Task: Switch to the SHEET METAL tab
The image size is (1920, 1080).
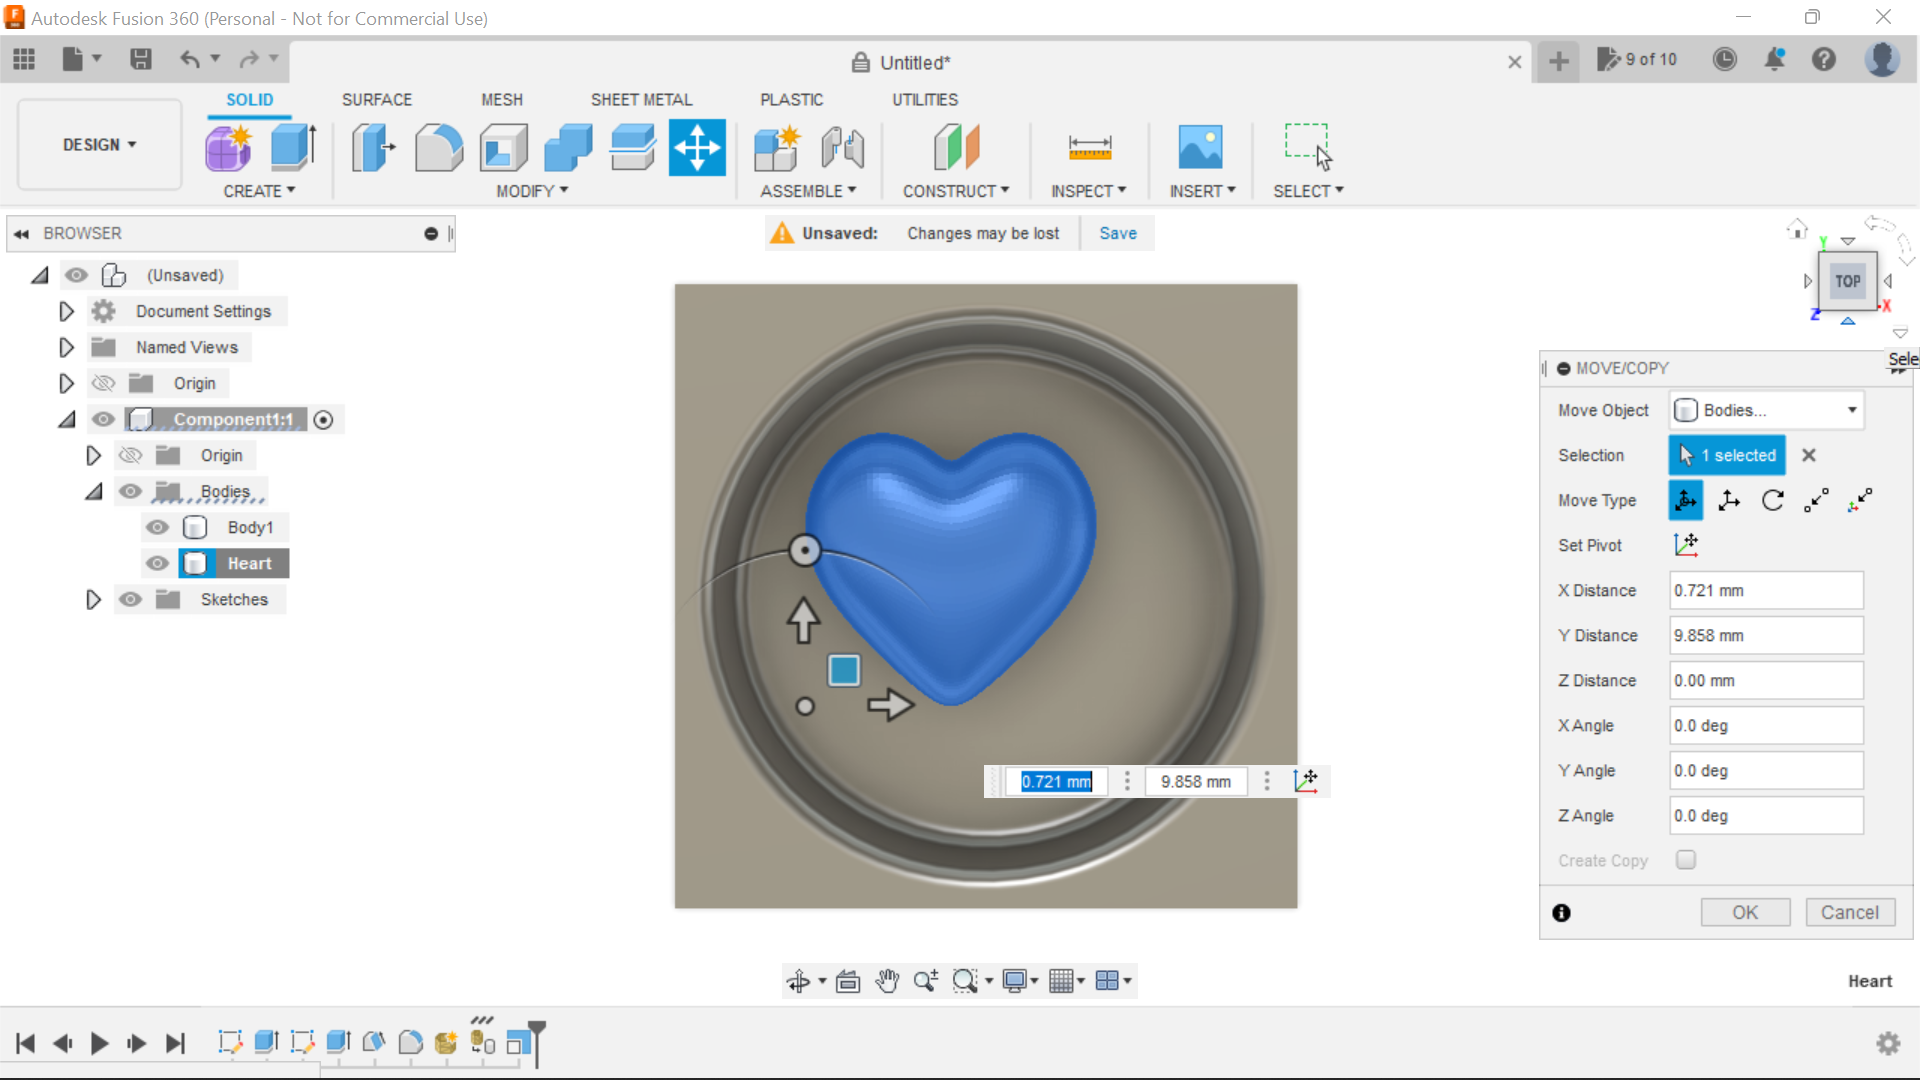Action: coord(642,99)
